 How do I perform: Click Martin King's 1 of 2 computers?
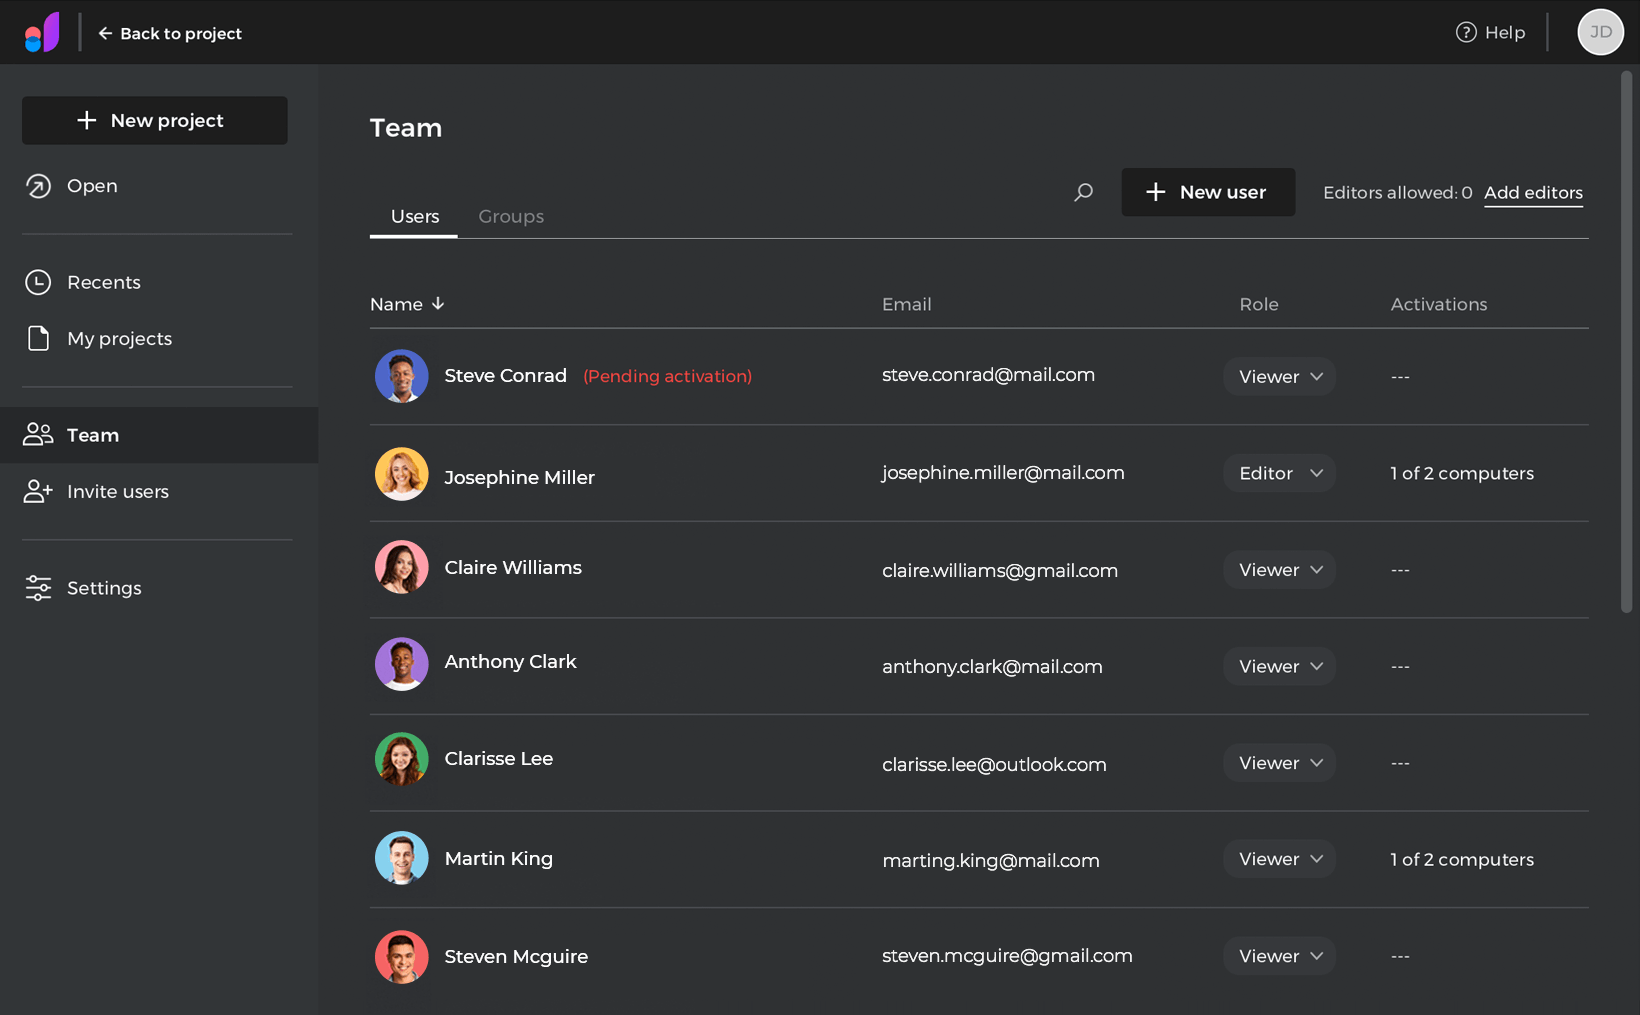[x=1462, y=859]
